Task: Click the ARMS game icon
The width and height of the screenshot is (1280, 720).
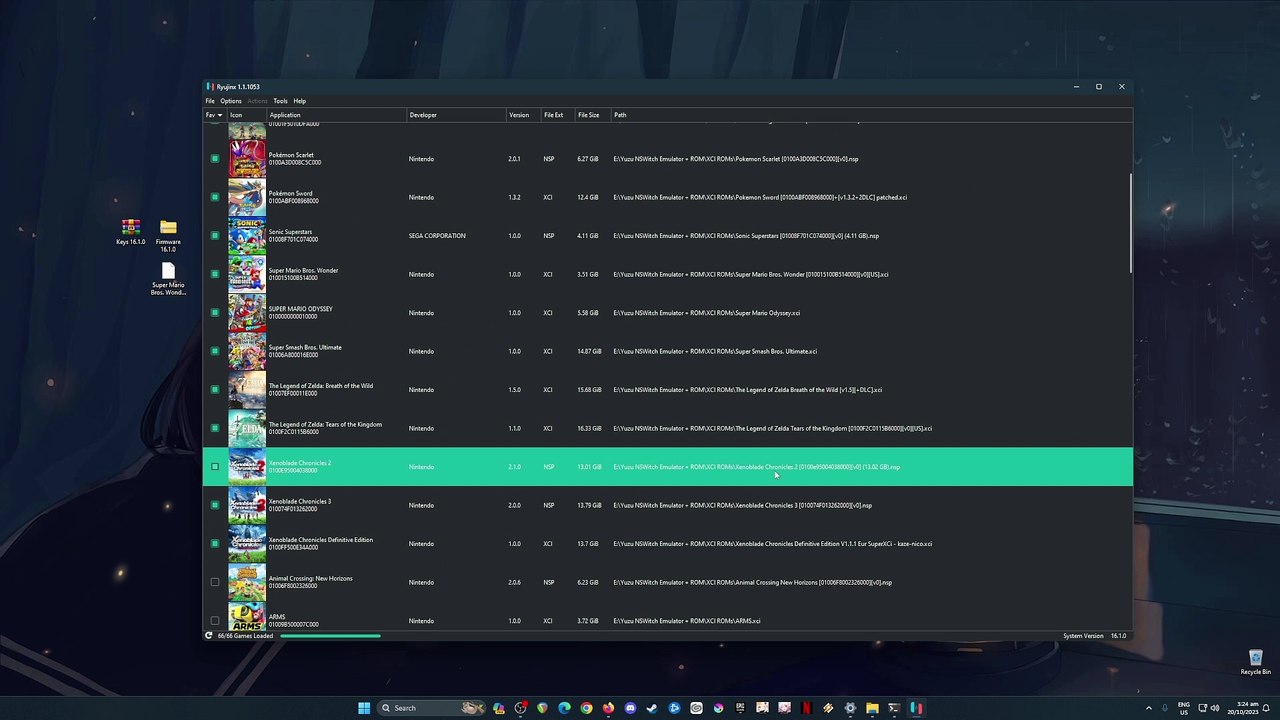Action: pyautogui.click(x=247, y=617)
